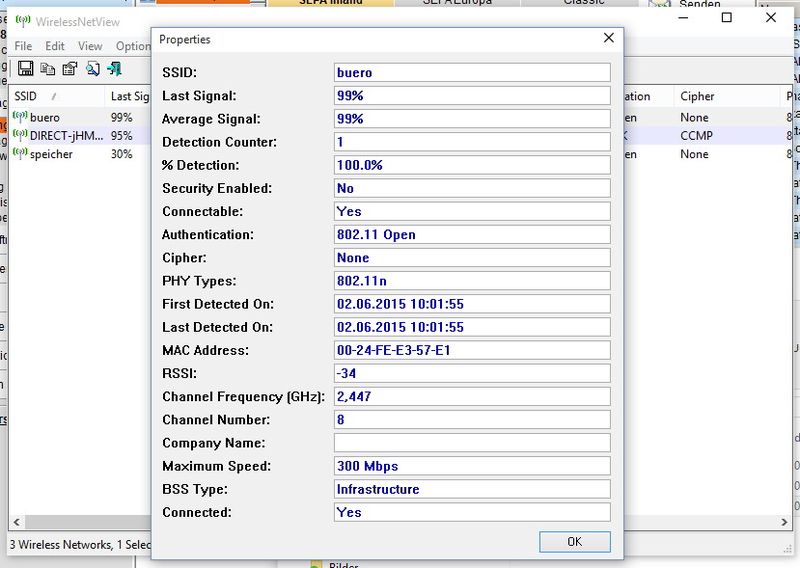Click the BSS Type field Infrastructure

pyautogui.click(x=472, y=489)
